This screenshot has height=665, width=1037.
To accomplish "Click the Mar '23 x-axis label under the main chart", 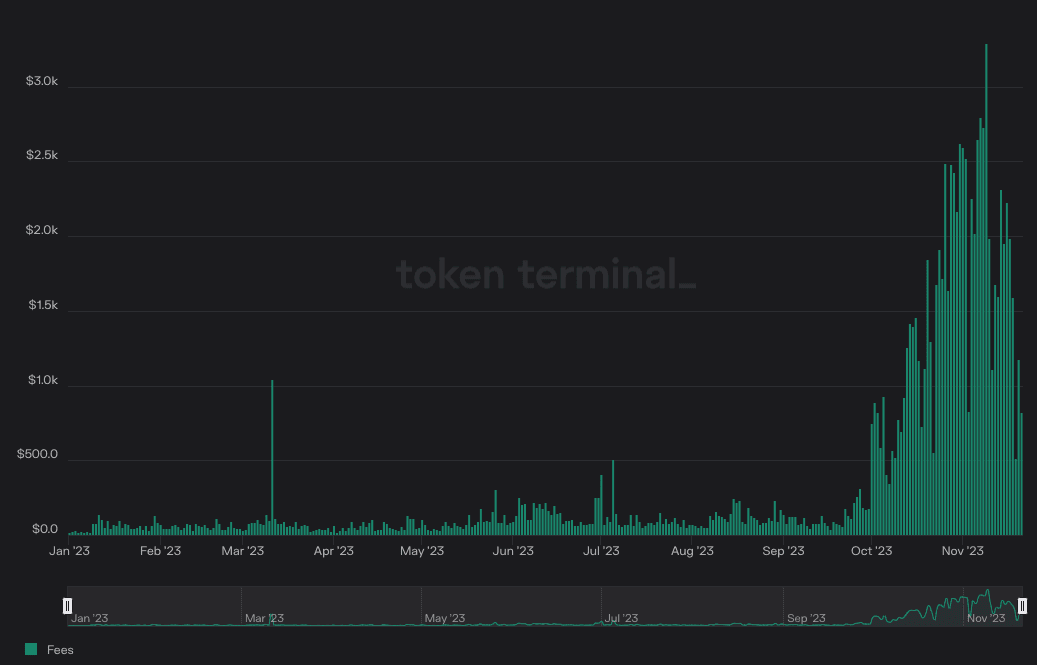I will (x=243, y=551).
